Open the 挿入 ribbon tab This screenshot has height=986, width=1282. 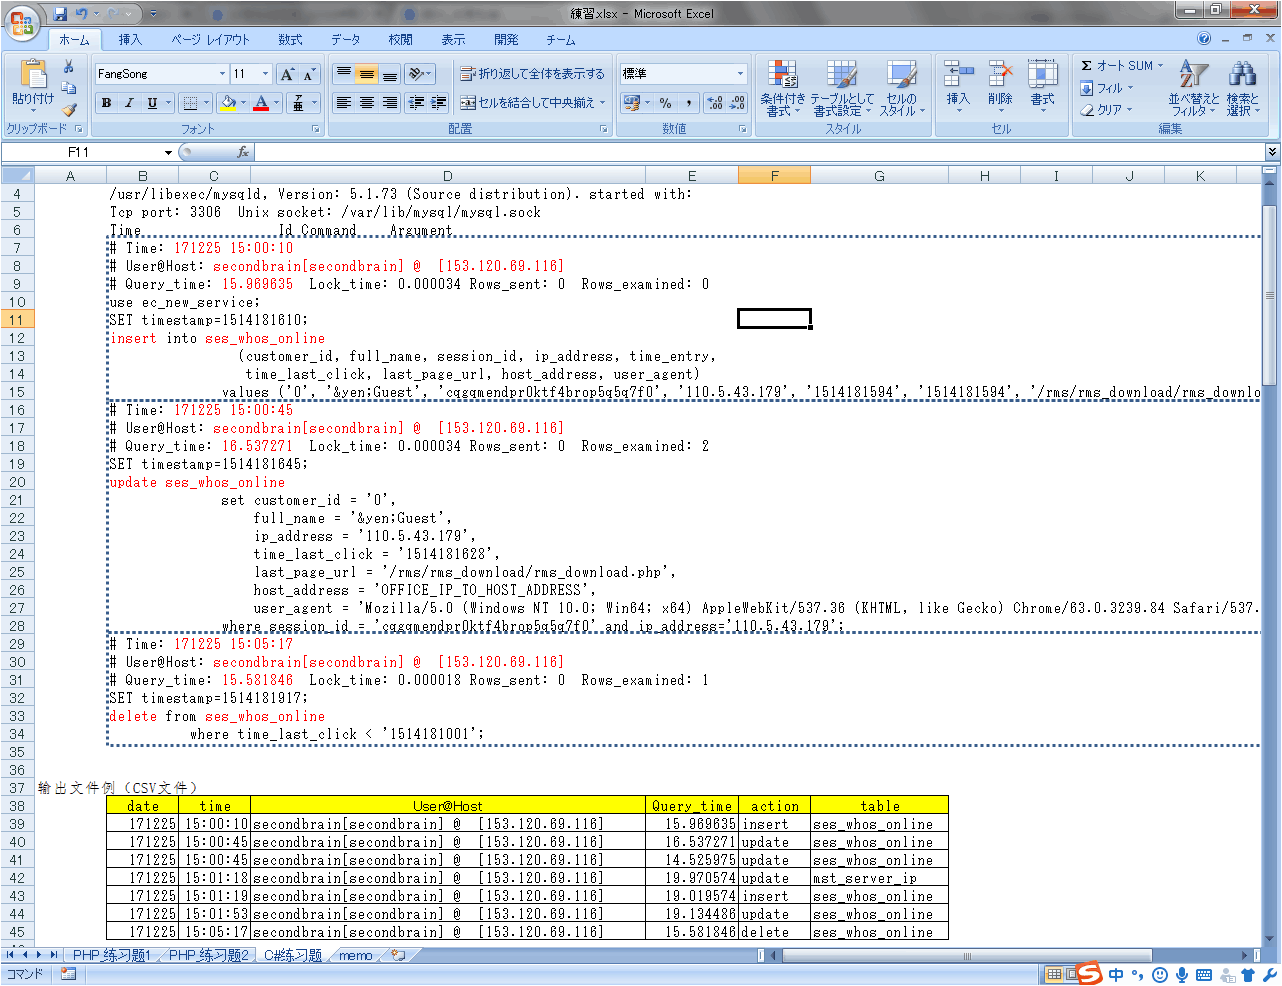point(130,40)
